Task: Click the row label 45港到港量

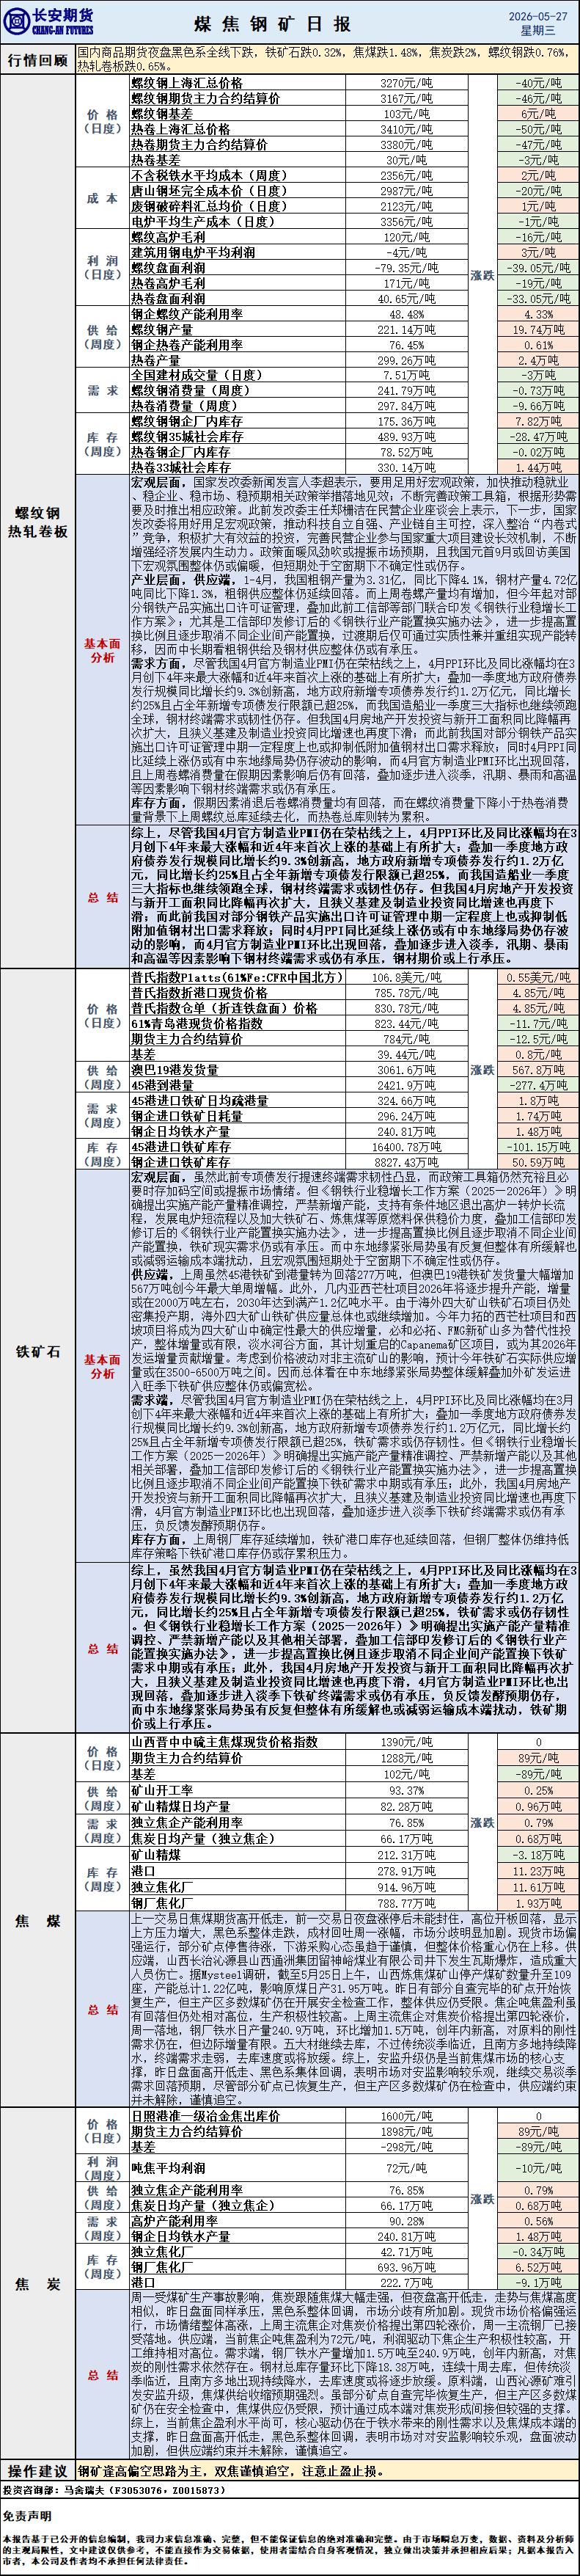Action: pyautogui.click(x=162, y=1085)
